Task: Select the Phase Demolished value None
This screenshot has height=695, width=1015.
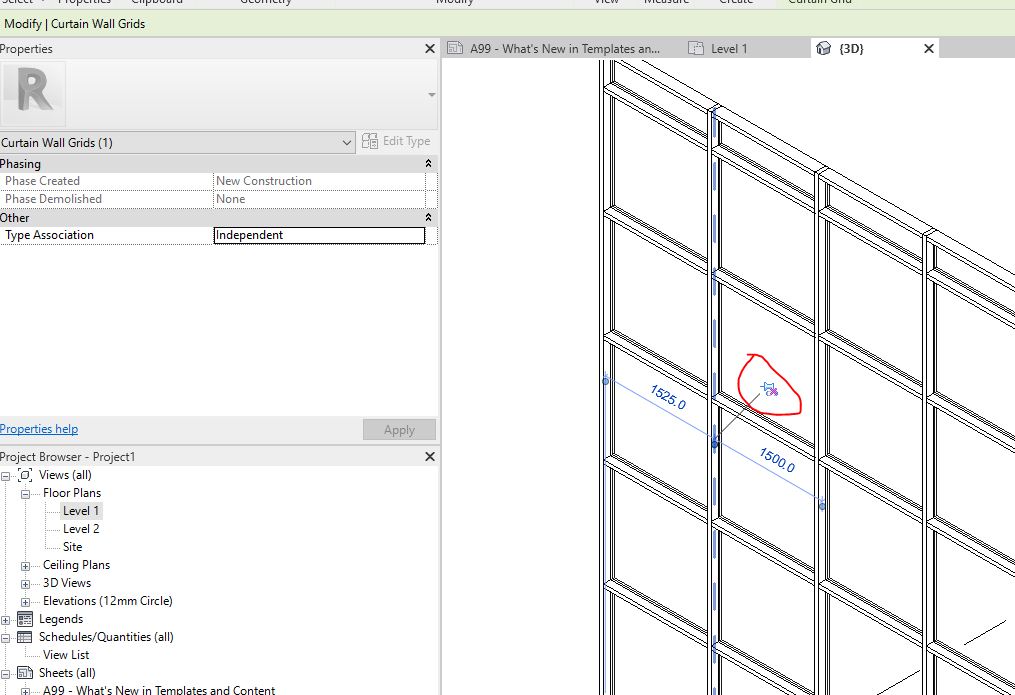Action: (319, 199)
